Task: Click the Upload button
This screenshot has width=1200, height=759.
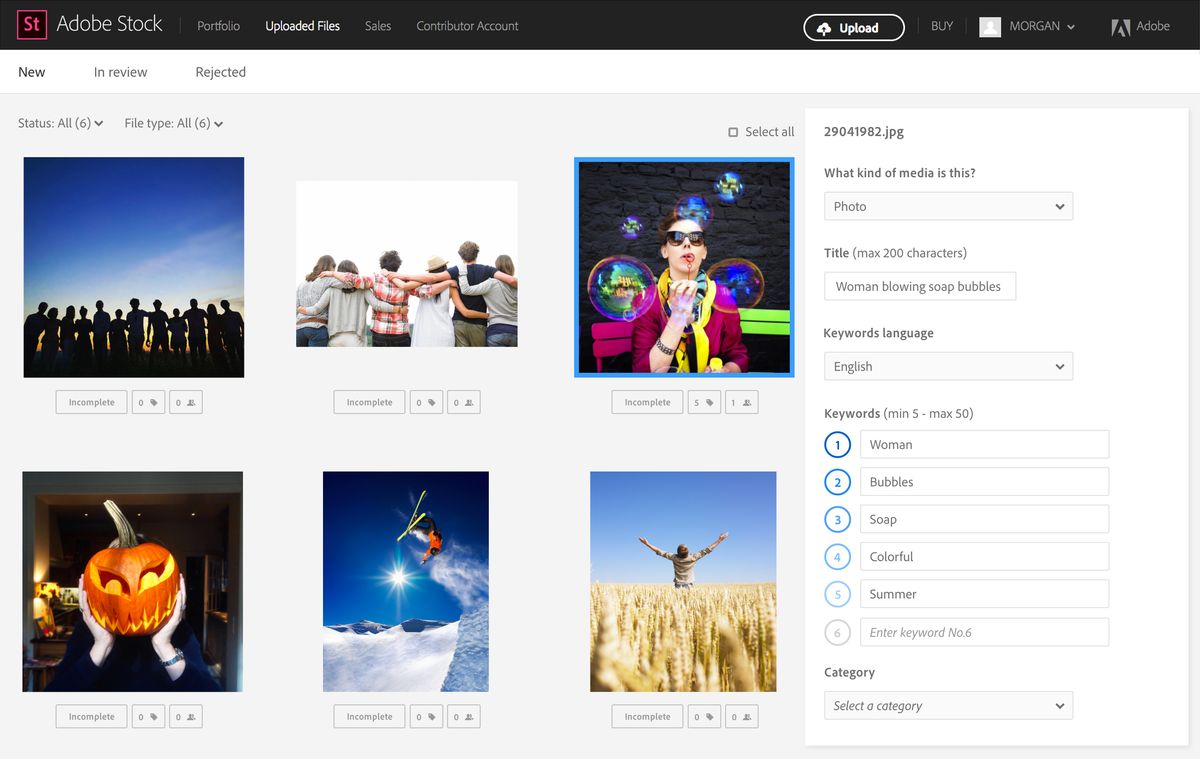Action: 853,27
